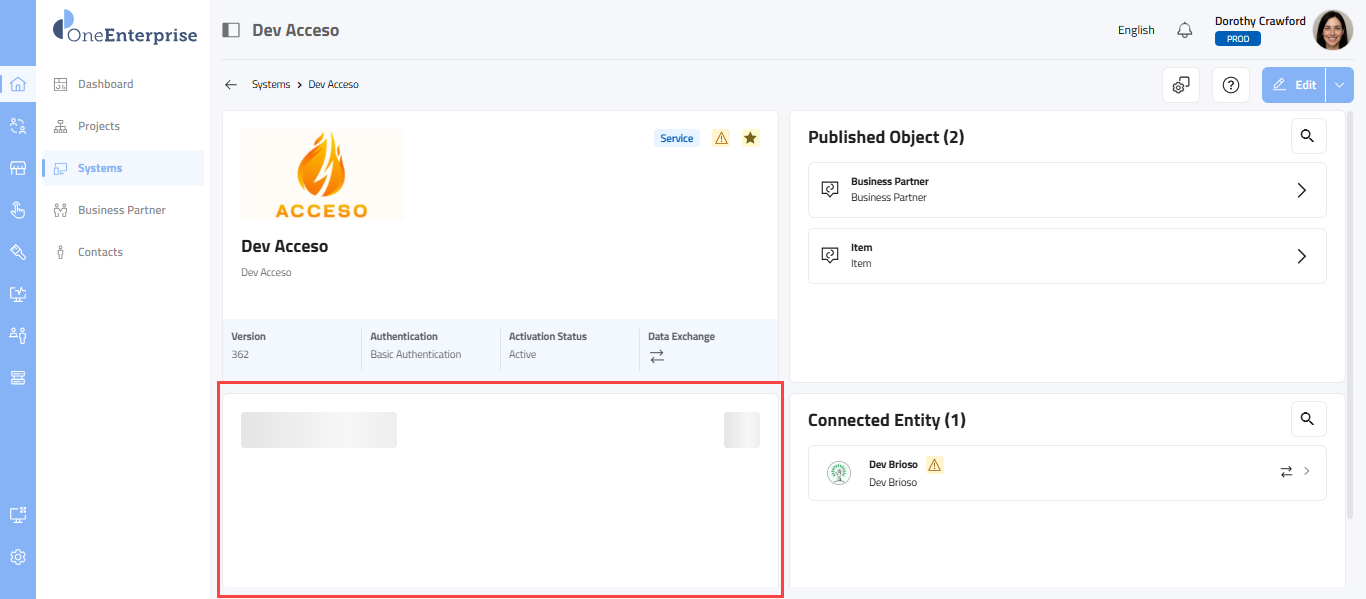This screenshot has height=599, width=1366.
Task: Toggle the sidebar panel collapse icon
Action: click(x=231, y=30)
